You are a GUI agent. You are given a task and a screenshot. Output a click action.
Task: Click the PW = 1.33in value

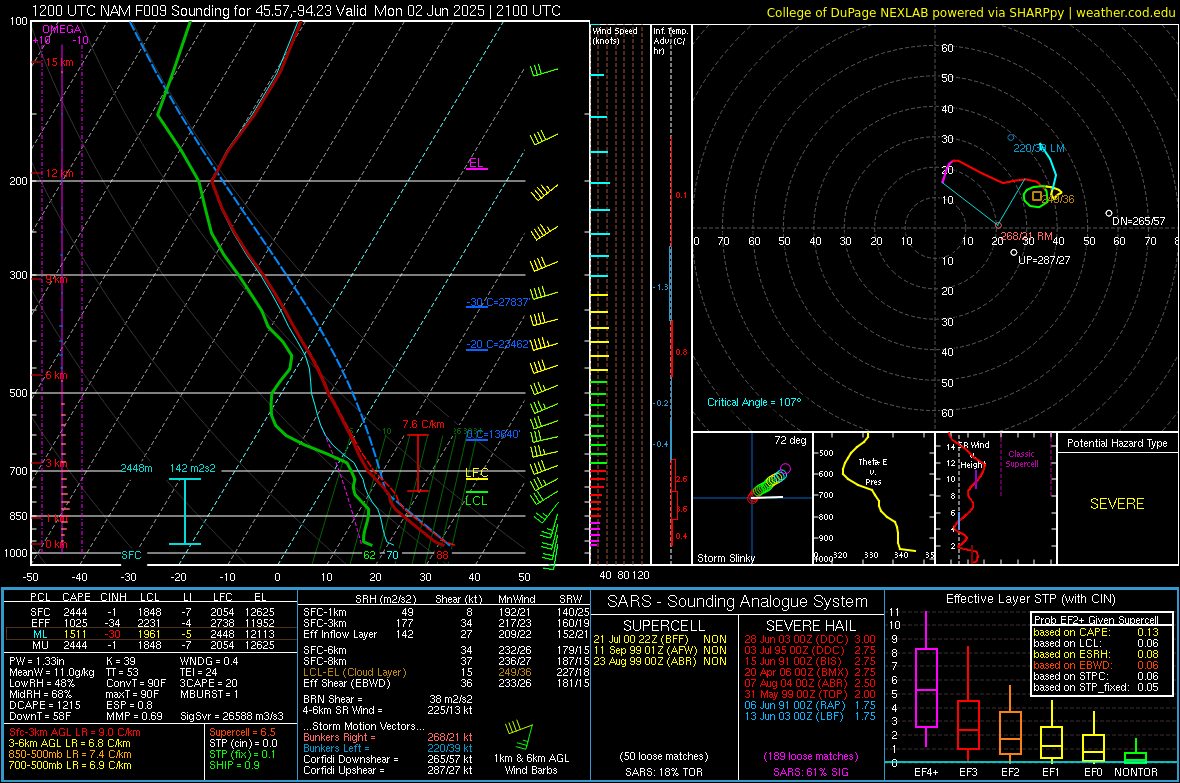click(x=41, y=661)
